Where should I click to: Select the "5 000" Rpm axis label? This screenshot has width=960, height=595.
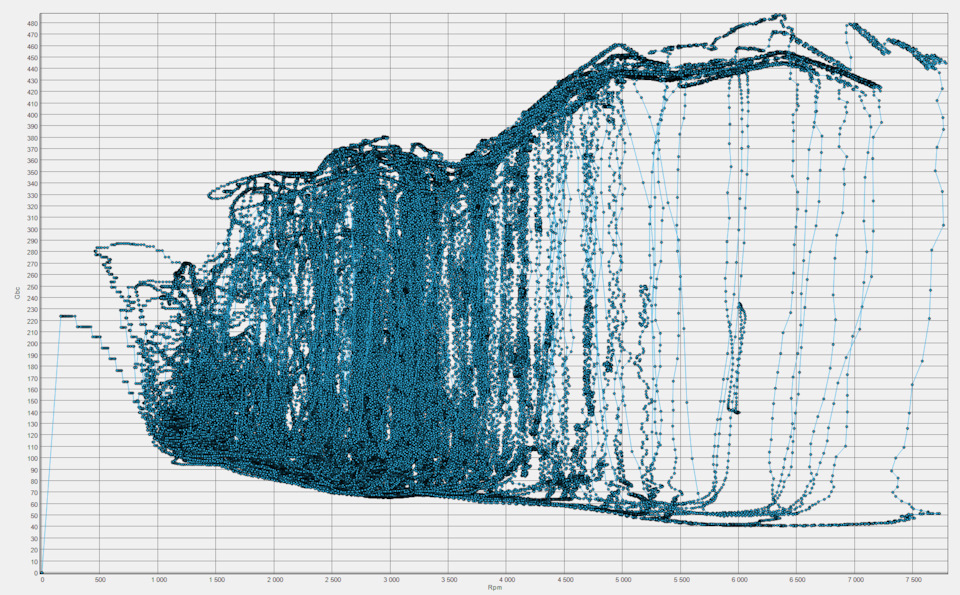pyautogui.click(x=623, y=579)
